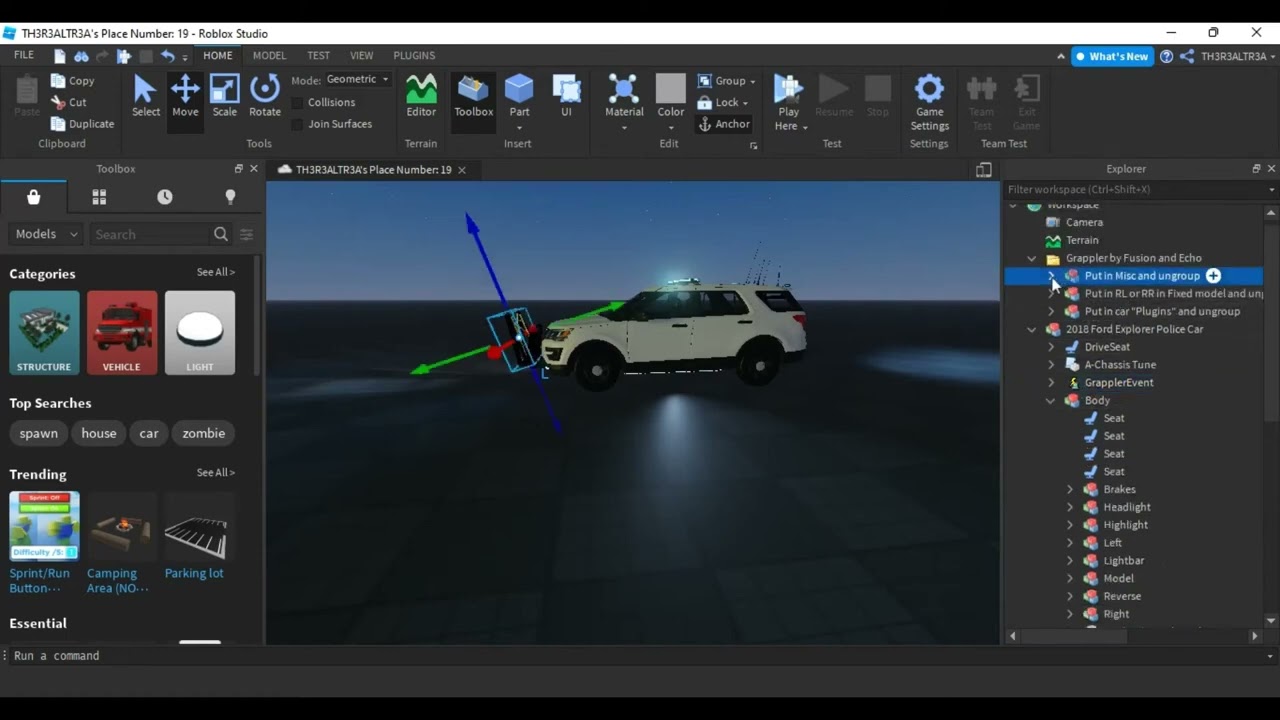
Task: Click See All next to Categories
Action: pyautogui.click(x=216, y=272)
